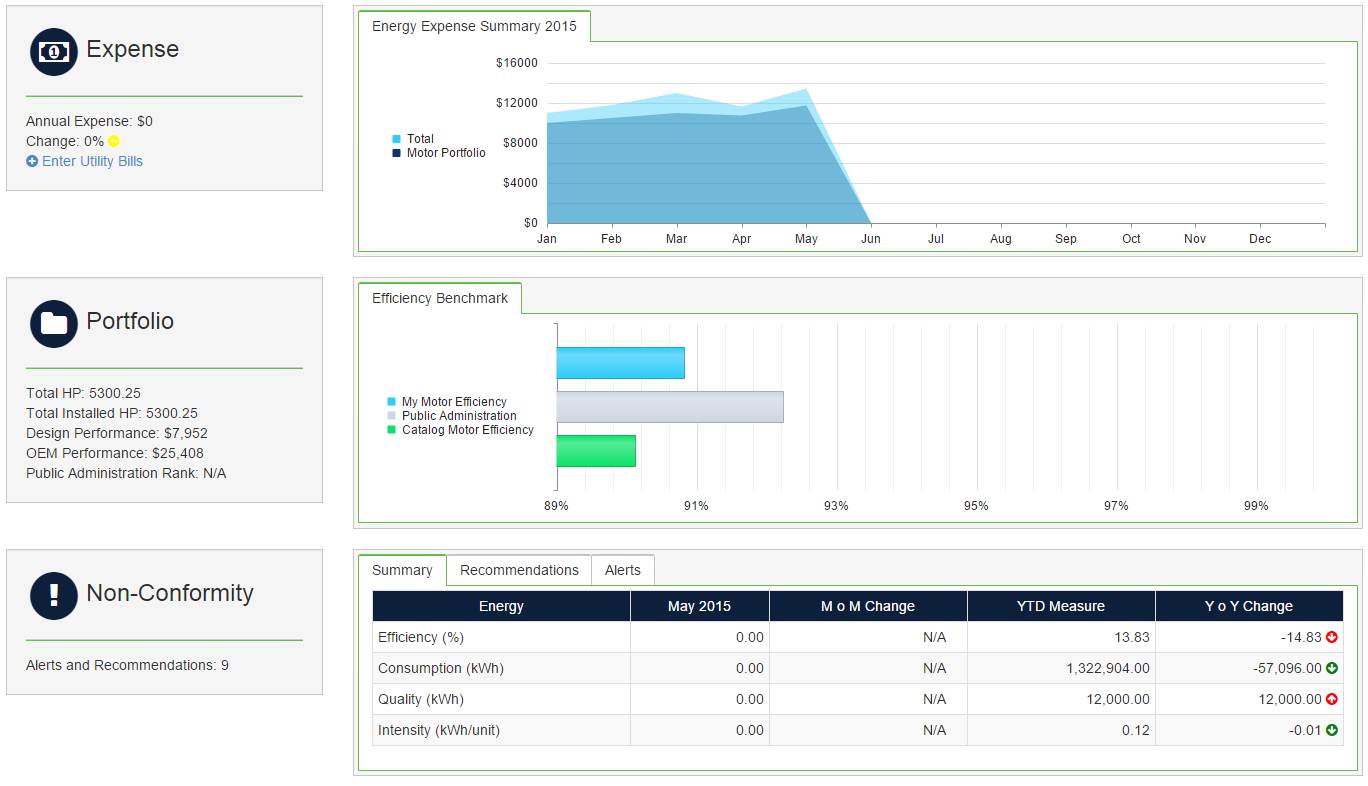The width and height of the screenshot is (1368, 786).
Task: Click the My Motor Efficiency legend entry
Action: click(x=454, y=402)
